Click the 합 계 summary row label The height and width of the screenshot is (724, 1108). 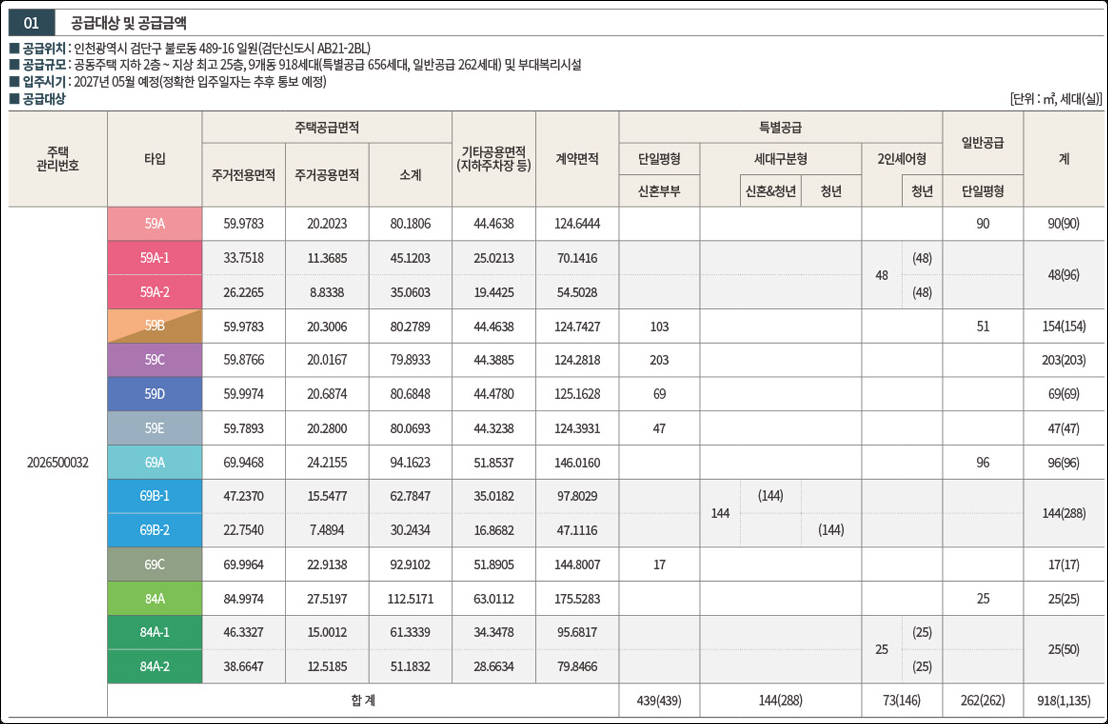coord(363,700)
